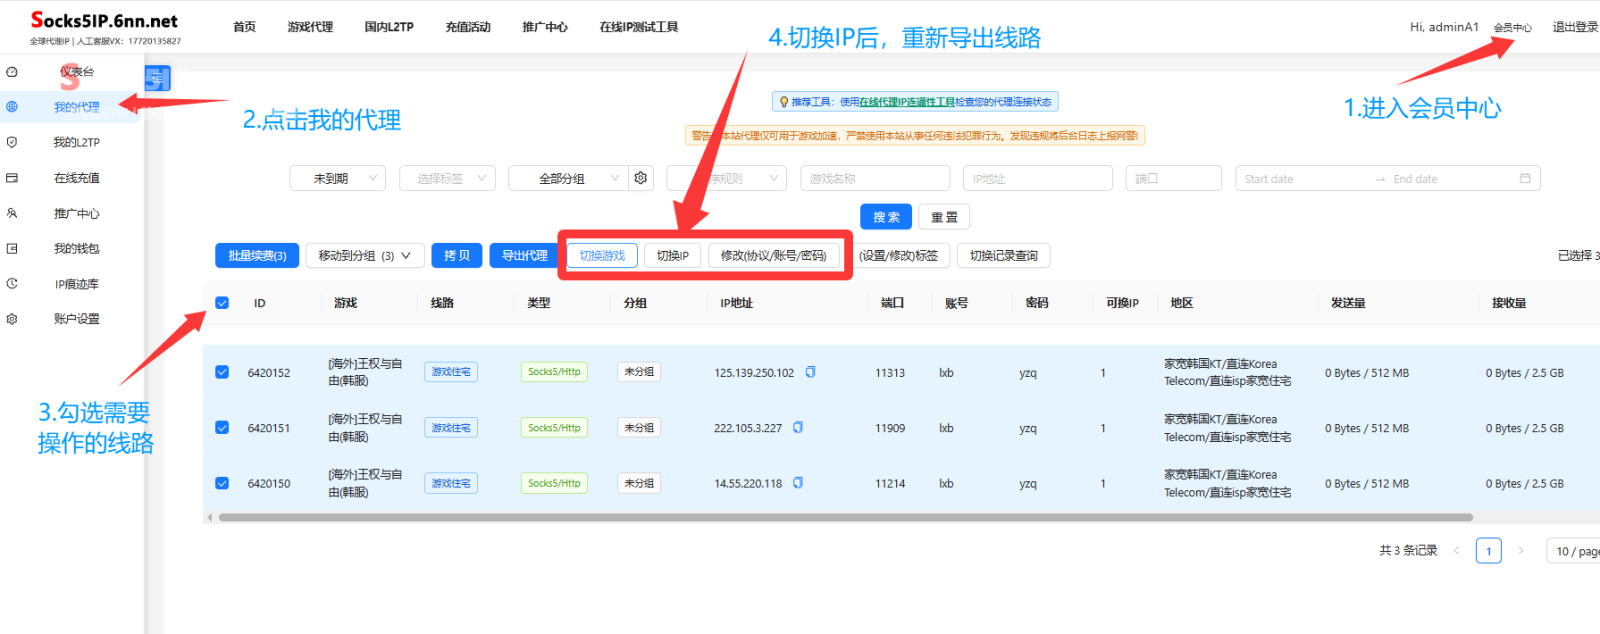
Task: Open the 仪表台 dashboard sidebar icon
Action: click(x=12, y=72)
